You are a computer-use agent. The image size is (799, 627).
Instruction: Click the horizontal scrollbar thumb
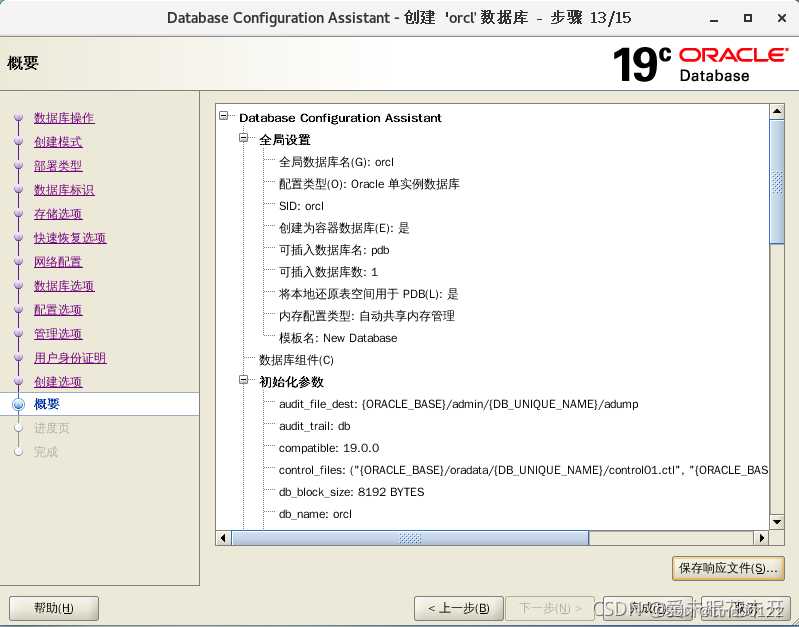click(x=410, y=538)
